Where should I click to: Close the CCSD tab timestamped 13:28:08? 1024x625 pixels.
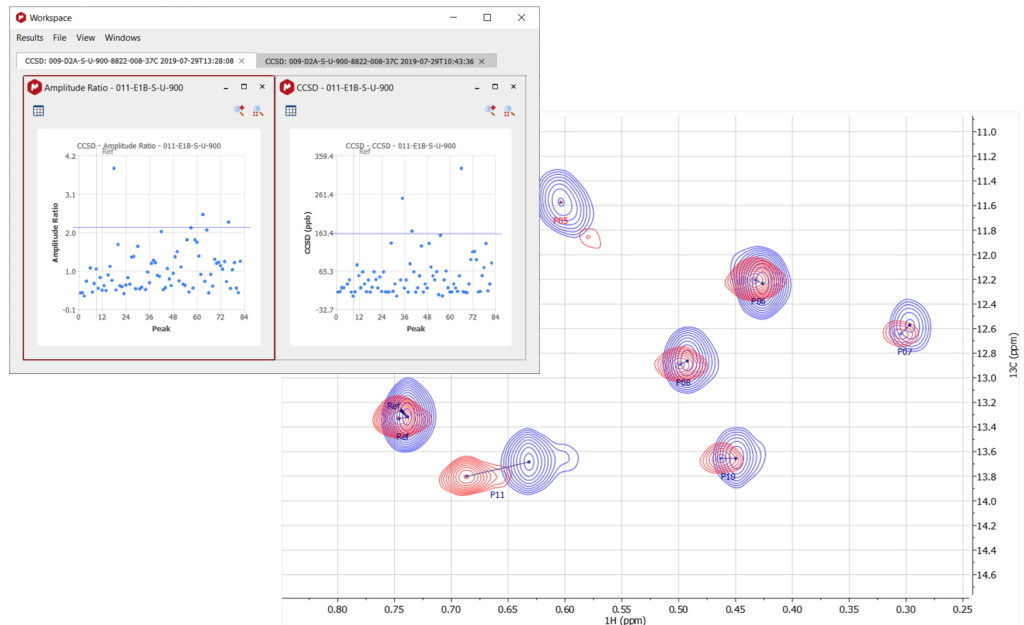242,61
